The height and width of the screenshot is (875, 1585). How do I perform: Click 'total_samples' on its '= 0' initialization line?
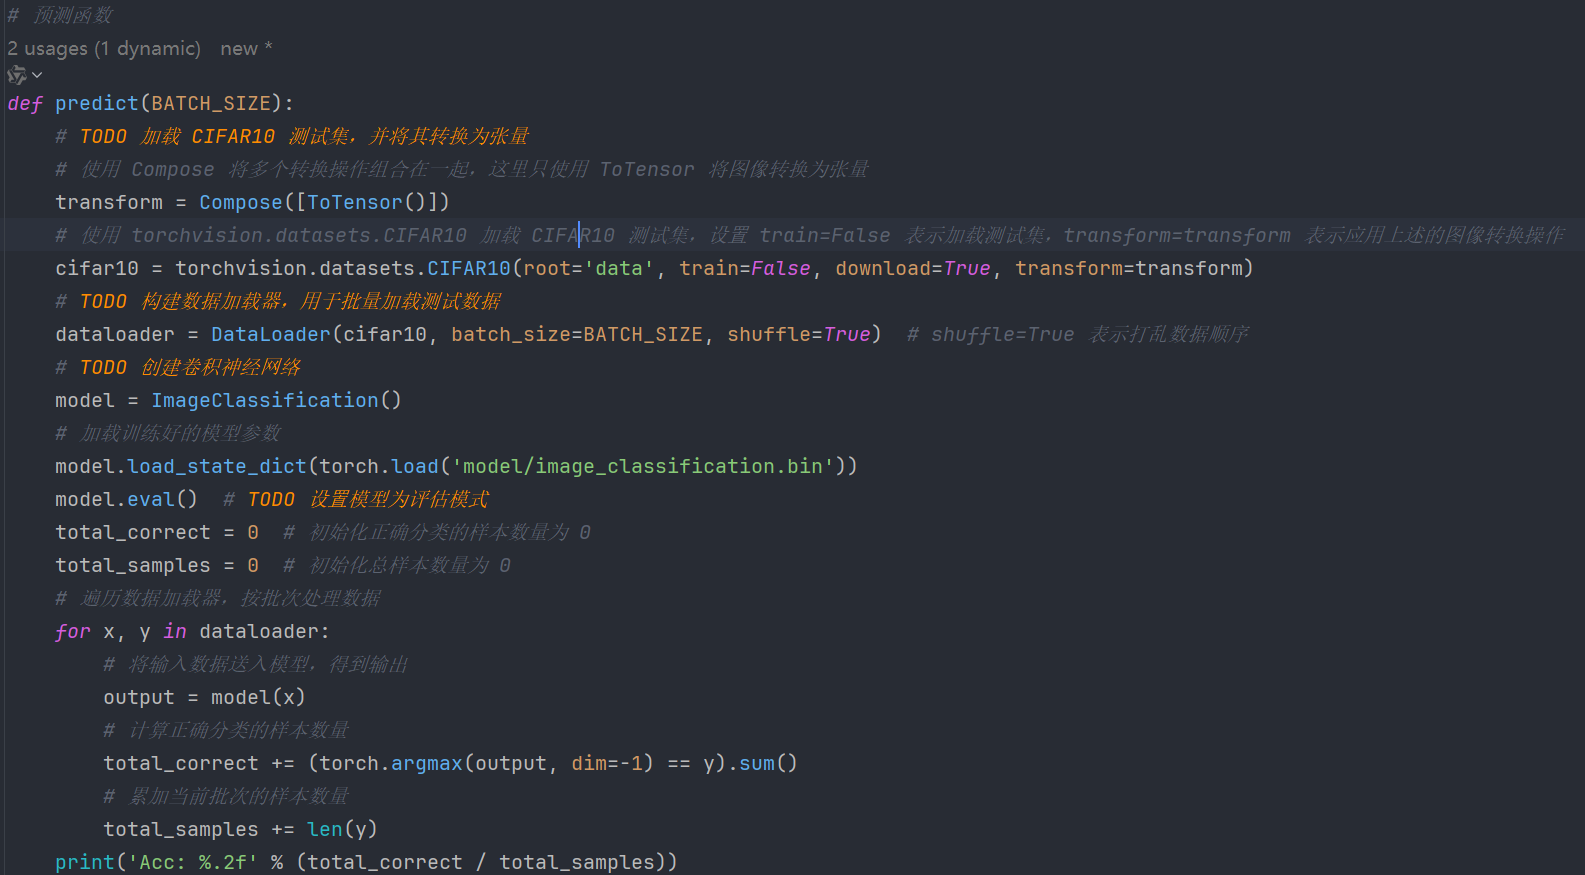pyautogui.click(x=133, y=565)
